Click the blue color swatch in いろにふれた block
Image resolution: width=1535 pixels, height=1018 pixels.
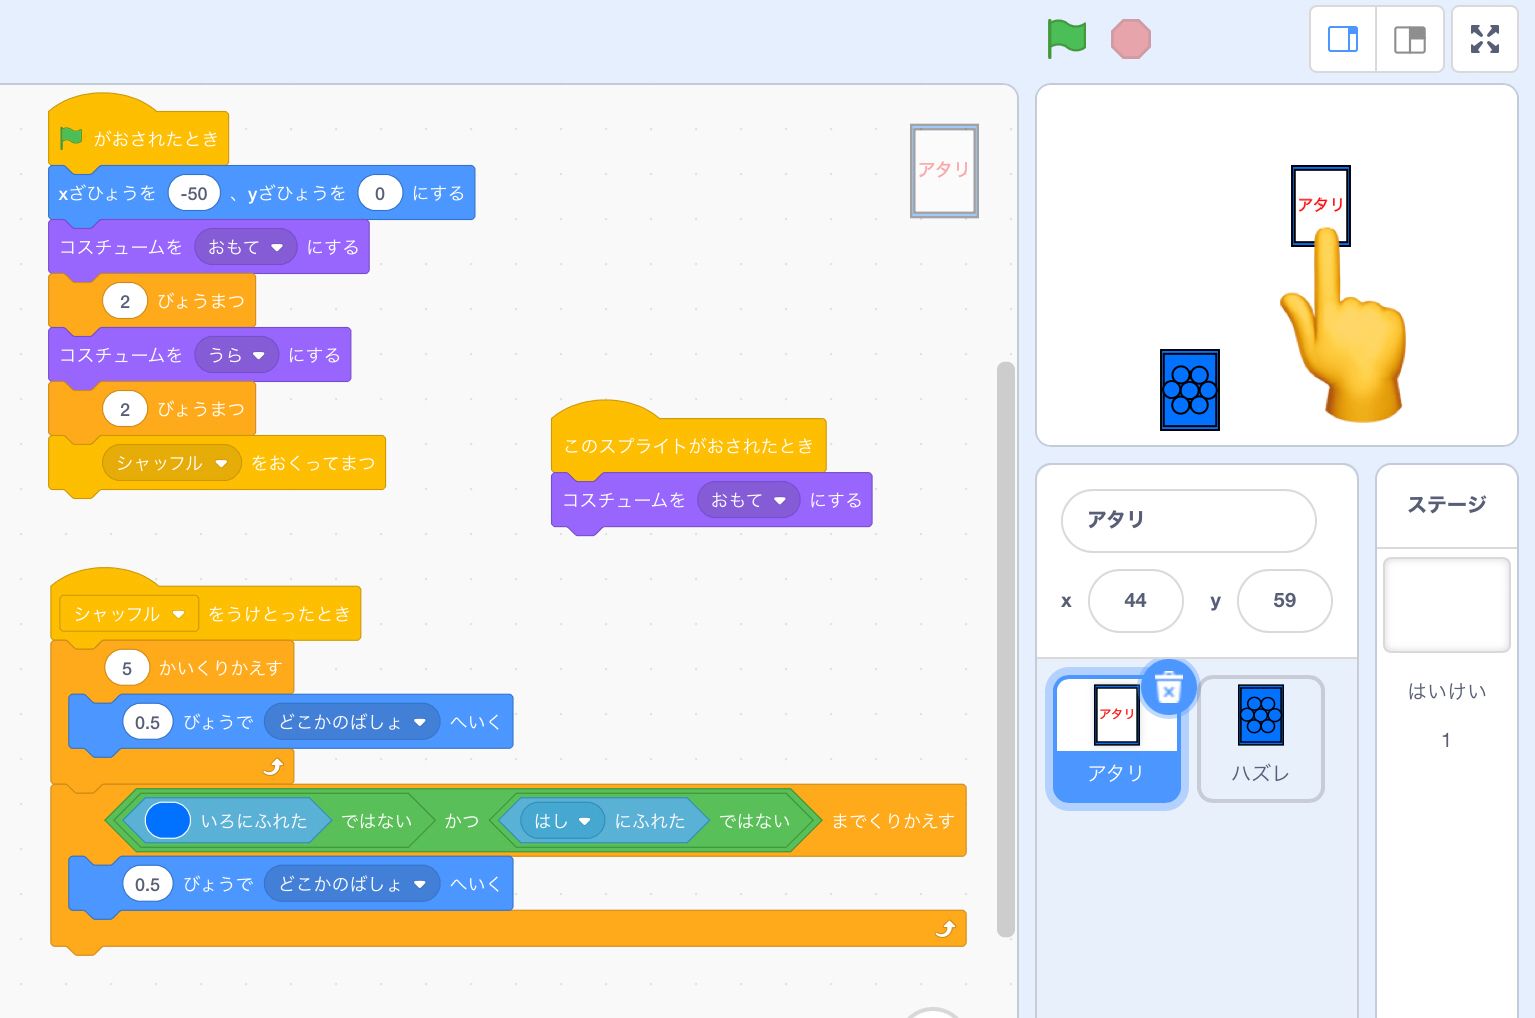click(x=167, y=821)
